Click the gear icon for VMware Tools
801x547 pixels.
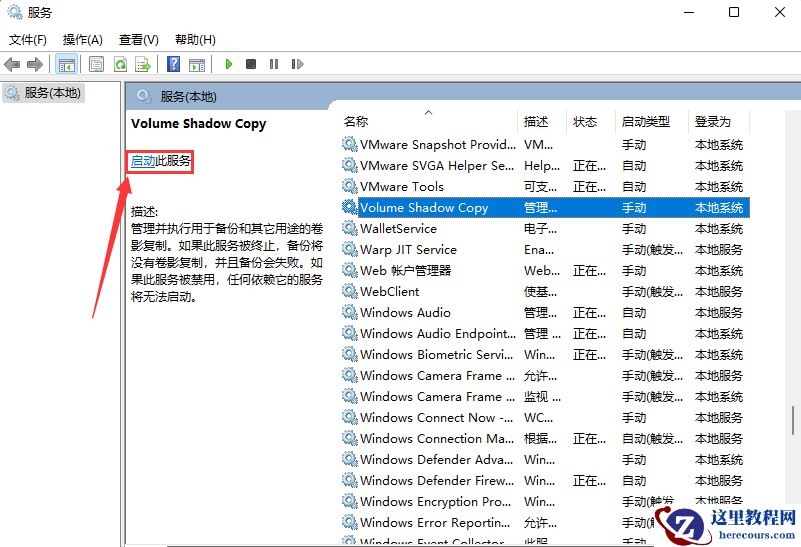(349, 186)
